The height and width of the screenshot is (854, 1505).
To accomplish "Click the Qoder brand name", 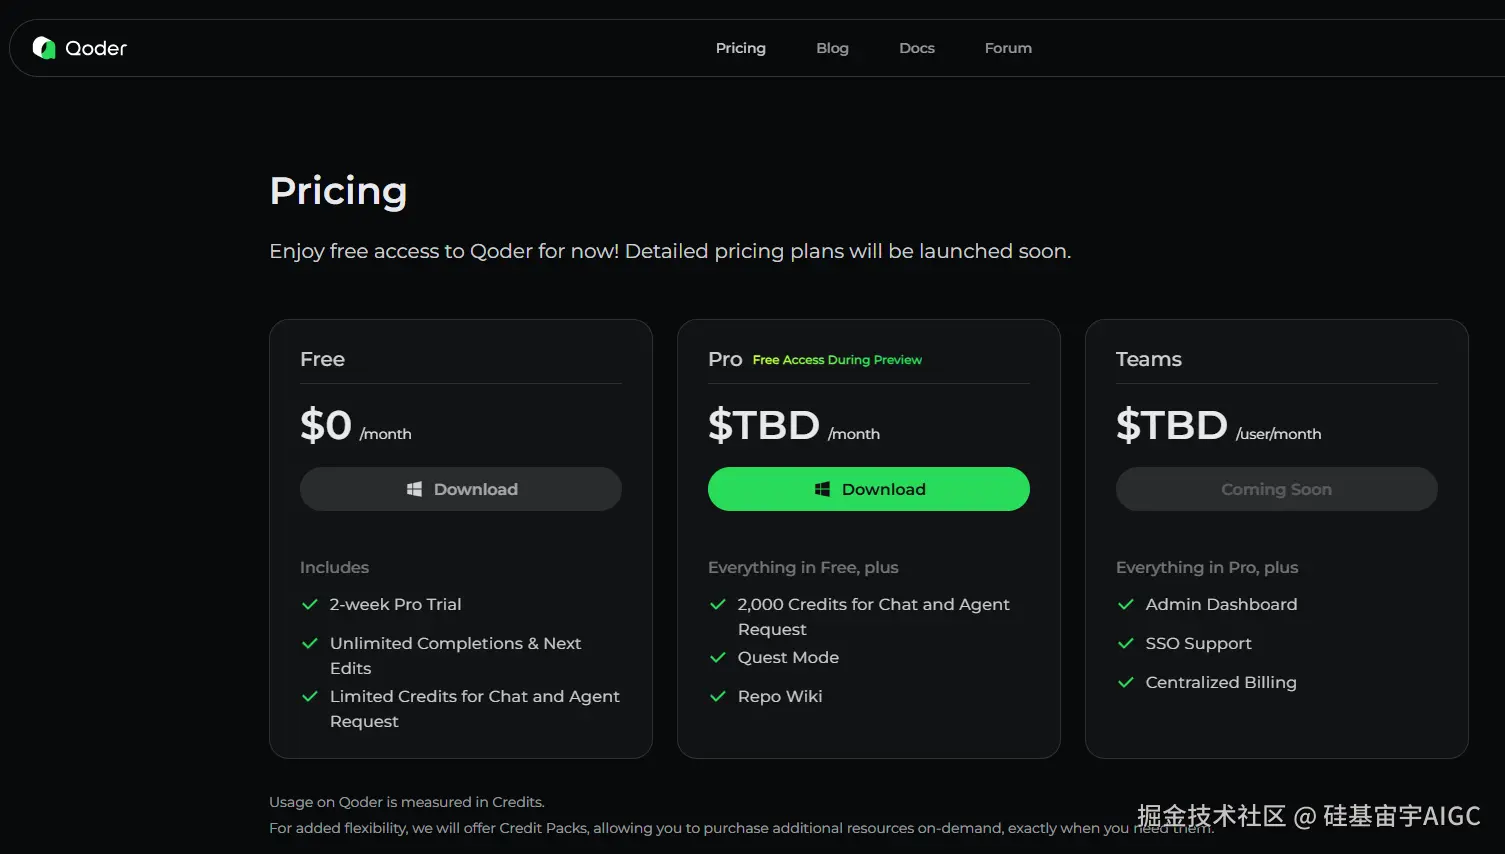I will tap(96, 48).
